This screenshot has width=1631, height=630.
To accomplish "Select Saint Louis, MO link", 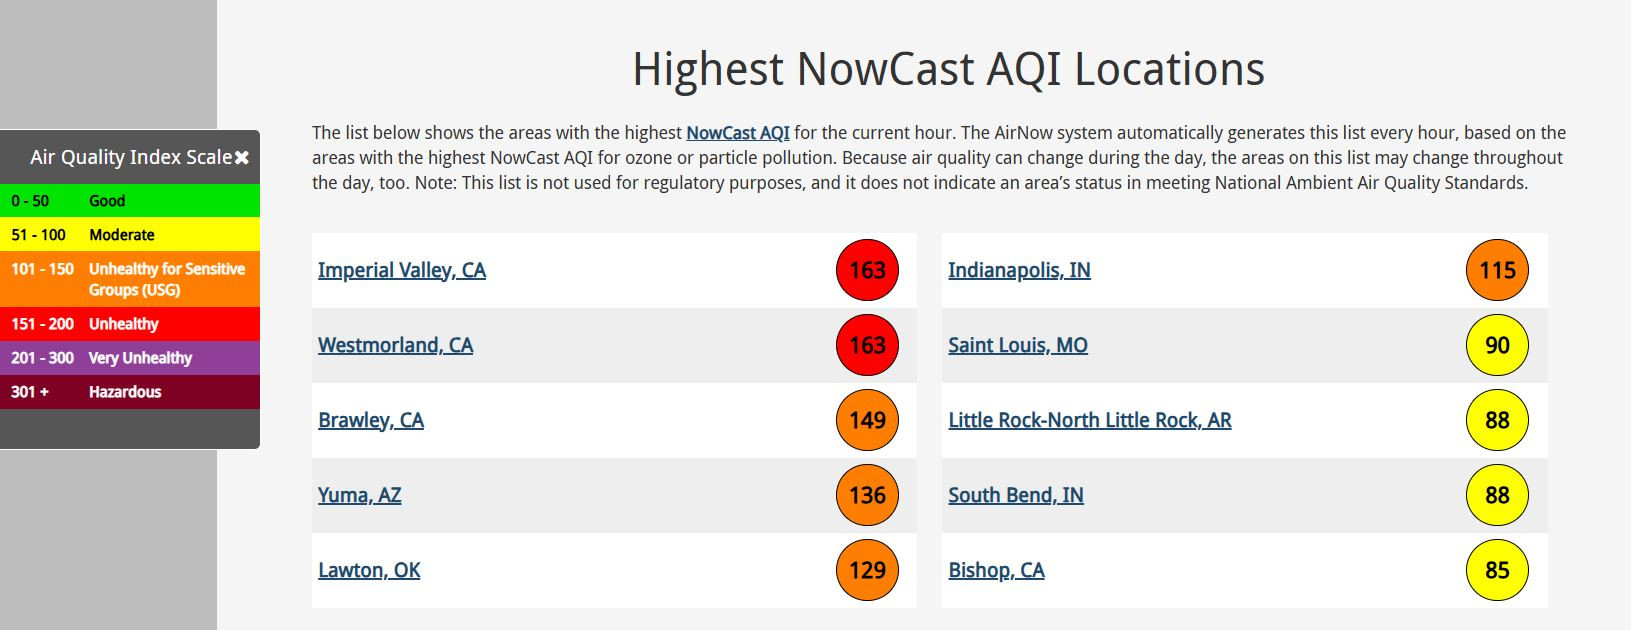I will 1018,345.
